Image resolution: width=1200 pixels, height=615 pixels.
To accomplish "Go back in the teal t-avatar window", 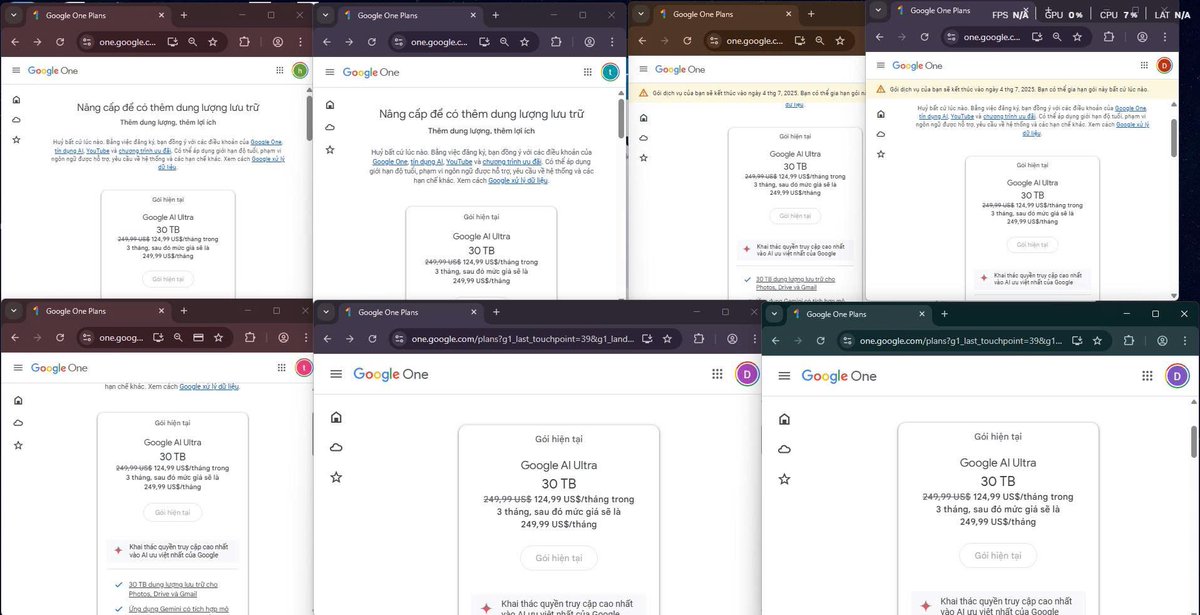I will click(325, 42).
